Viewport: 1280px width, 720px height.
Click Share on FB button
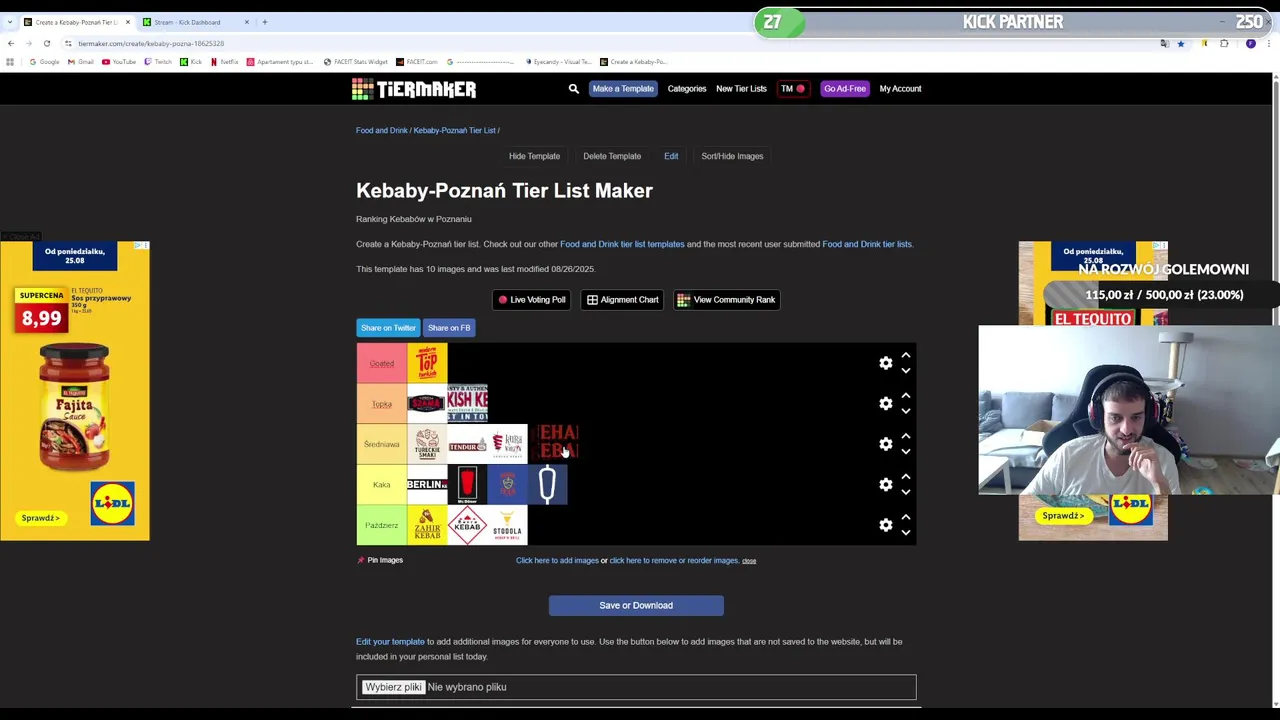click(449, 328)
